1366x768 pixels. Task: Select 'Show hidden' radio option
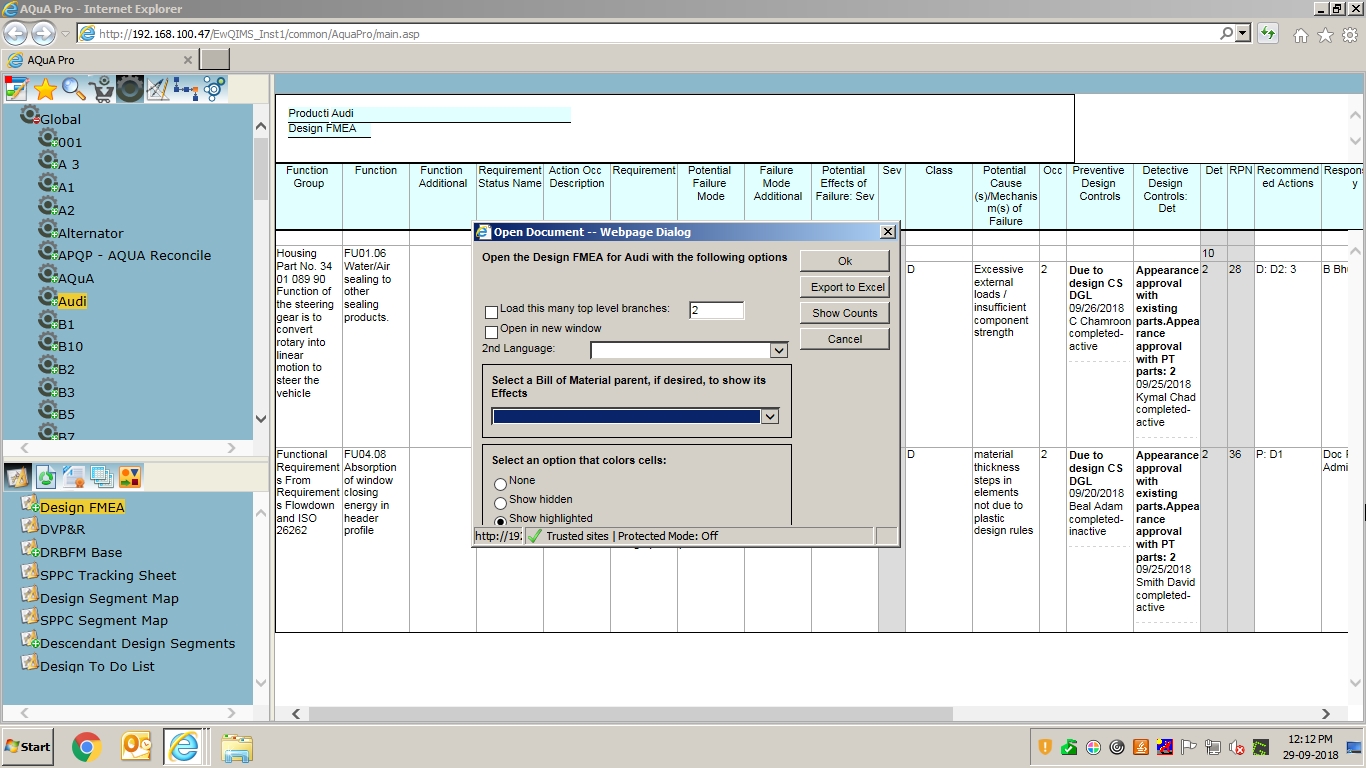click(x=501, y=503)
